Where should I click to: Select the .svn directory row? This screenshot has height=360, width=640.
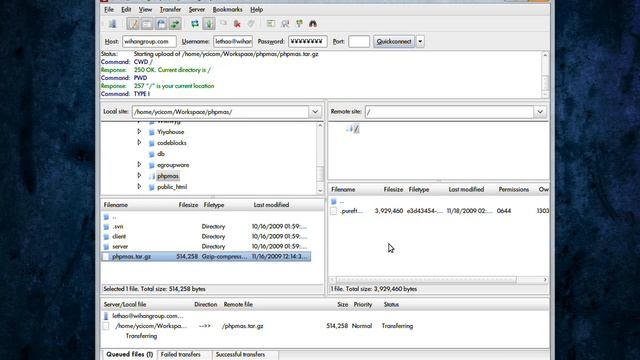[x=206, y=227]
